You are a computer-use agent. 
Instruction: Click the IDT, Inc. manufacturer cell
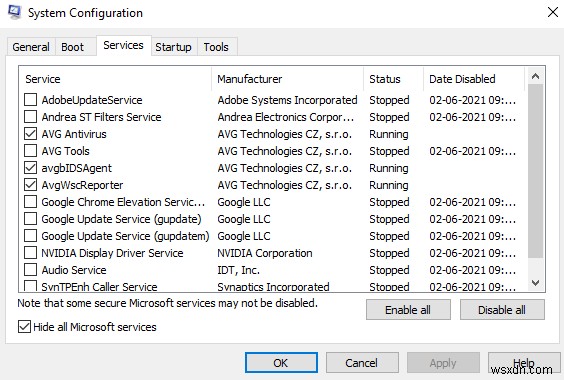pyautogui.click(x=238, y=270)
